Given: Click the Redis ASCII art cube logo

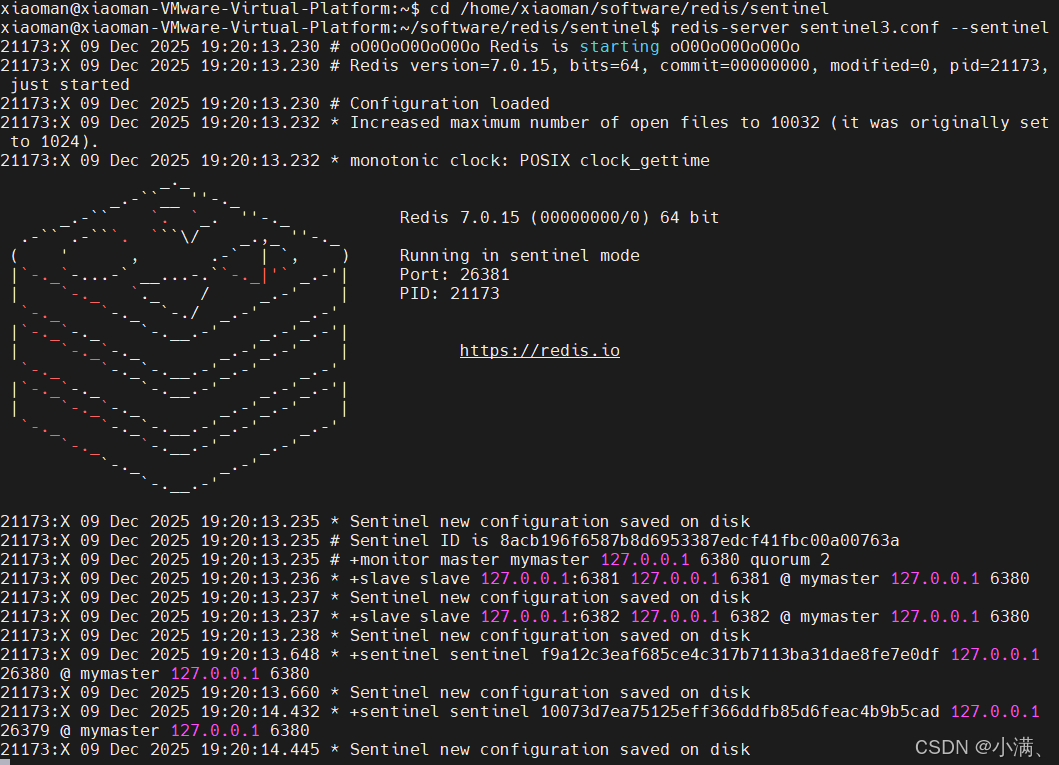Looking at the screenshot, I should pos(180,336).
